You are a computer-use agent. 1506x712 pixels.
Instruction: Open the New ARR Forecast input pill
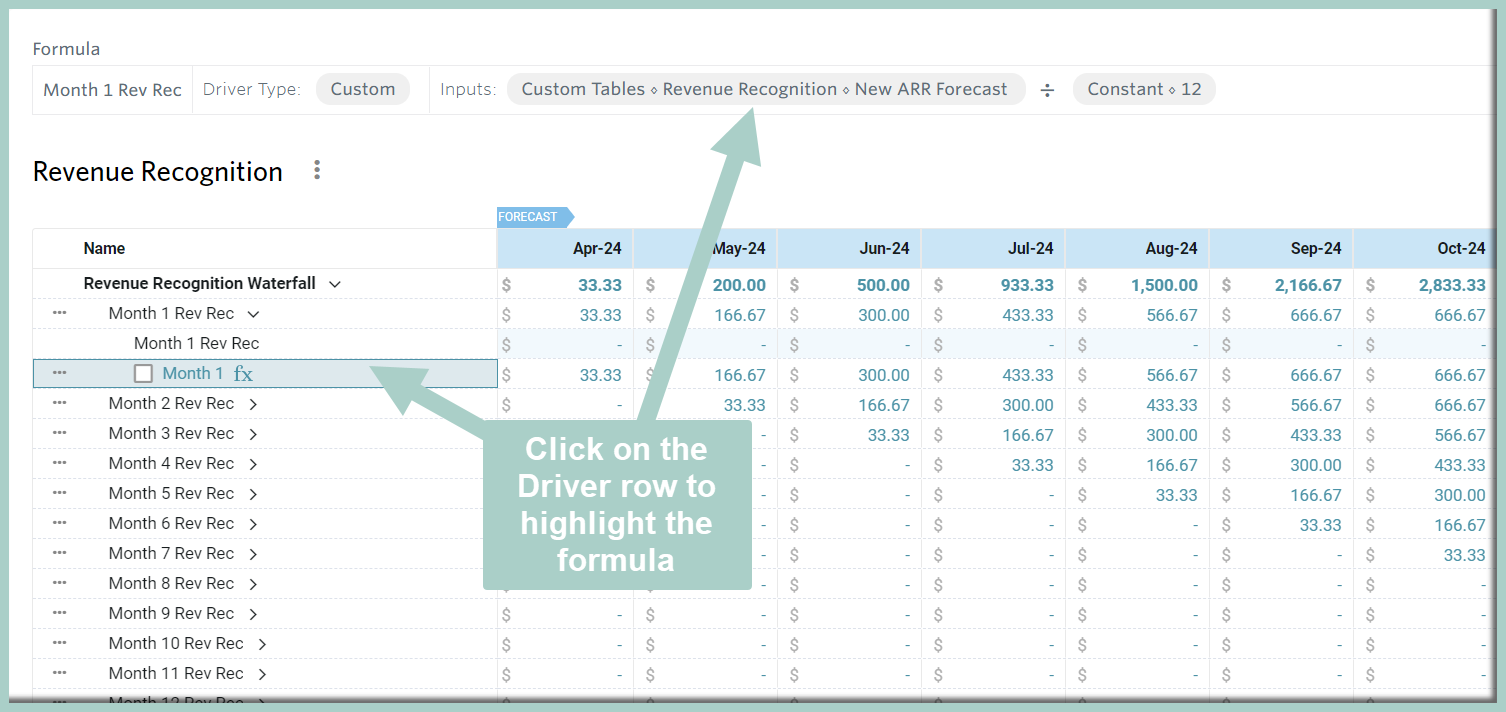767,88
